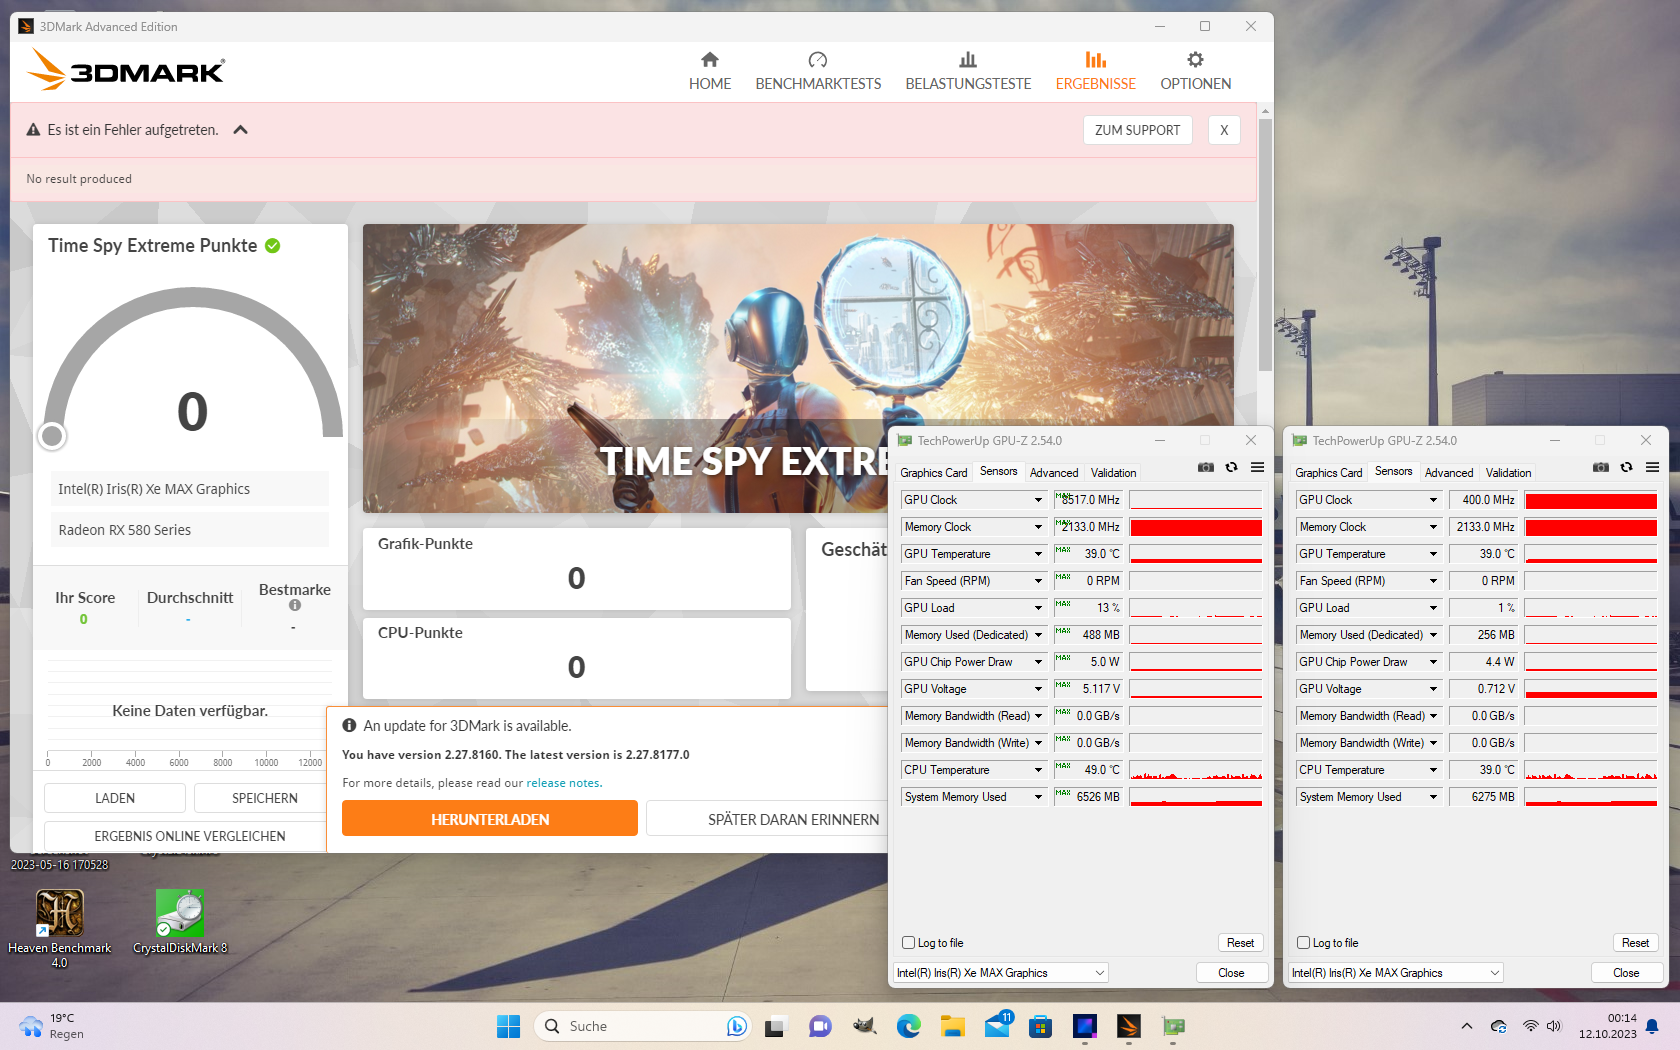The width and height of the screenshot is (1680, 1050).
Task: Click the Windows taskbar search field
Action: point(642,1026)
